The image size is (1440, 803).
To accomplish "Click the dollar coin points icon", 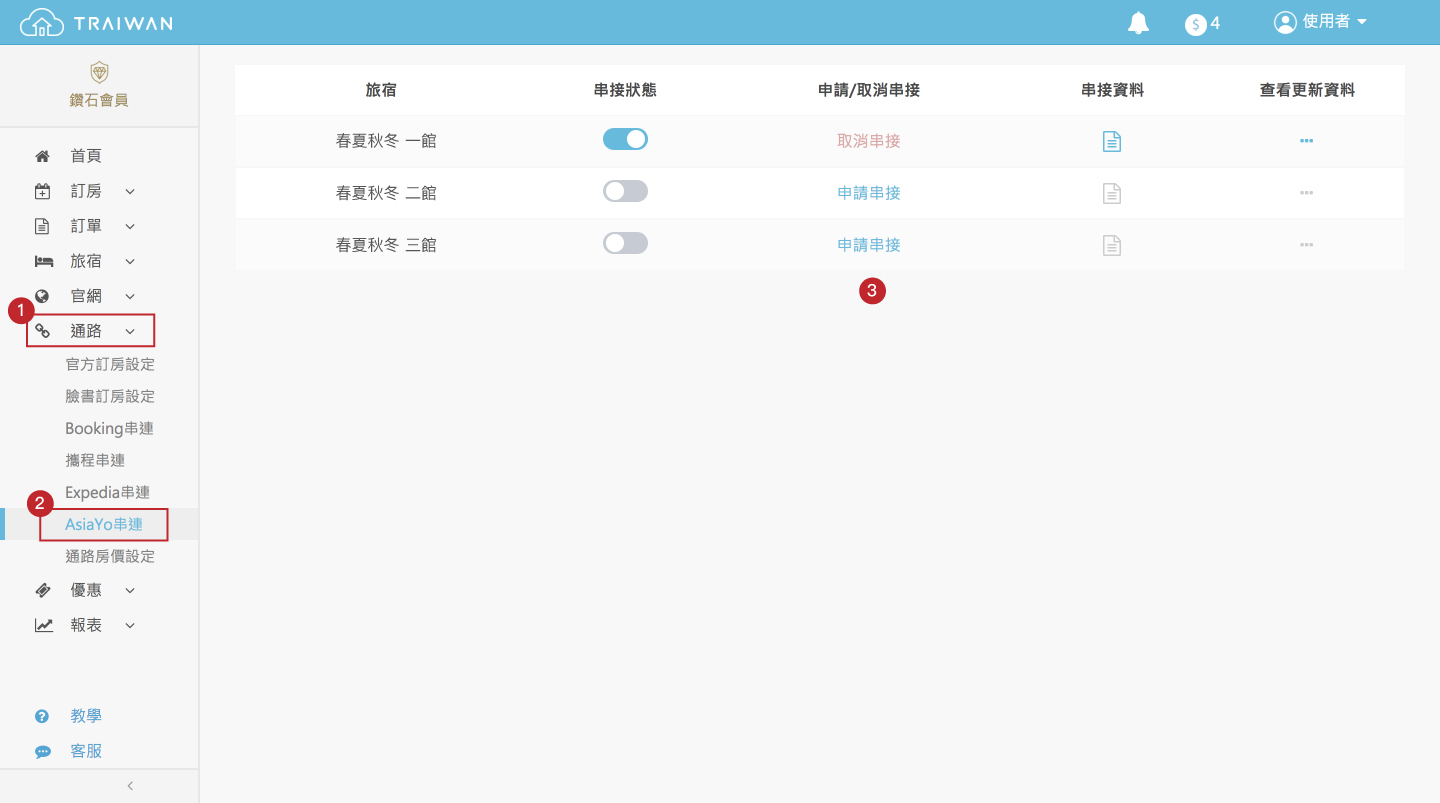I will click(1195, 24).
